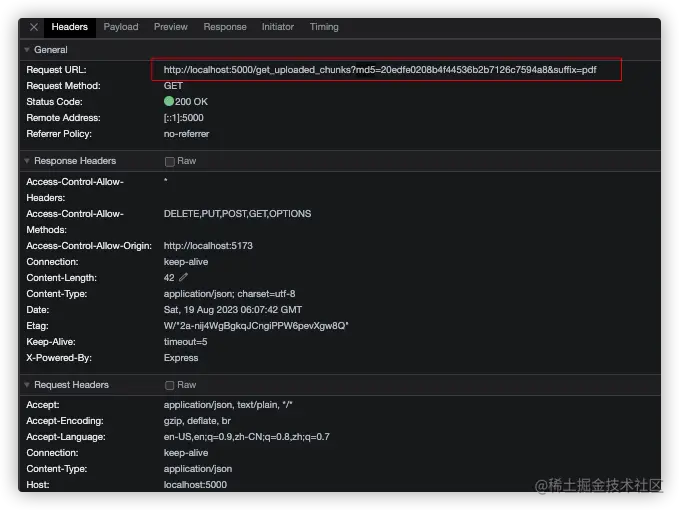
Task: Click the green status dot beside 200 OK
Action: coord(169,101)
